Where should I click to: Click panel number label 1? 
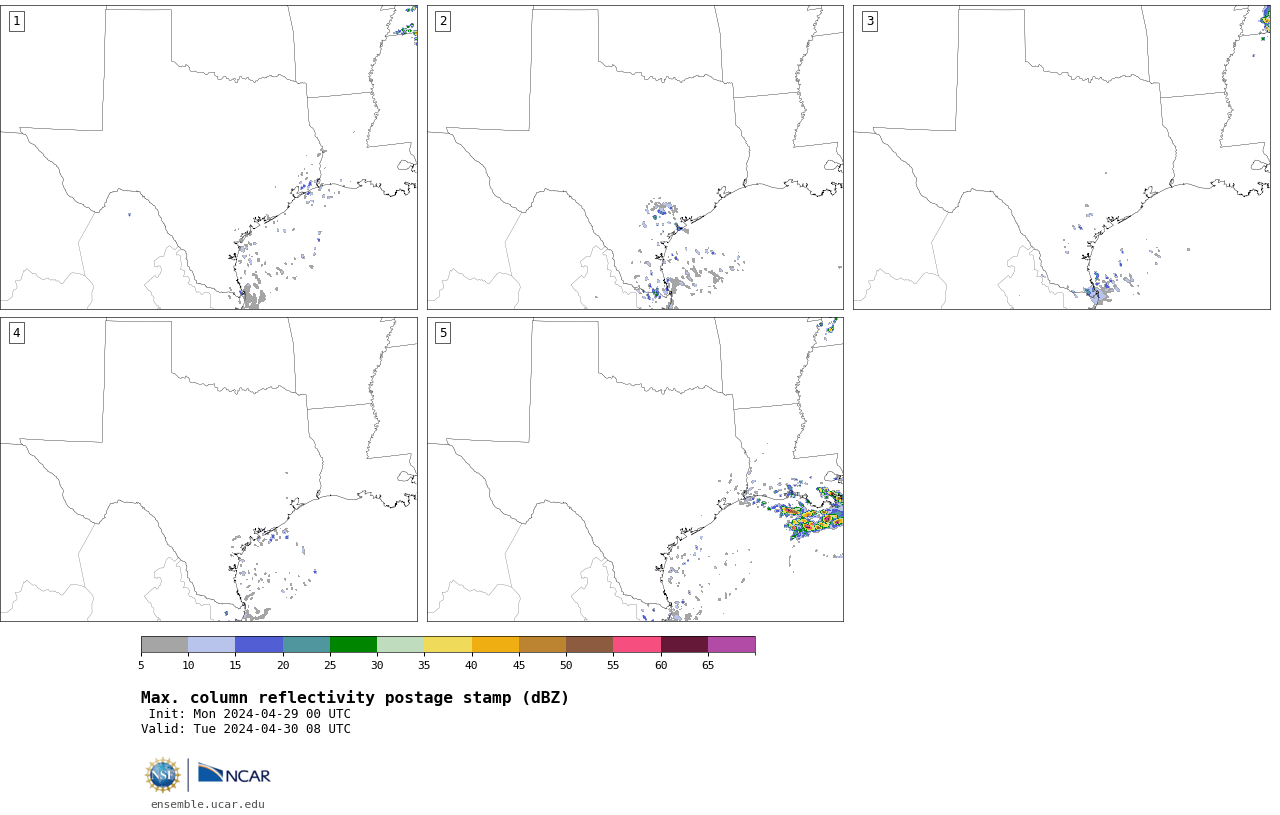click(17, 21)
